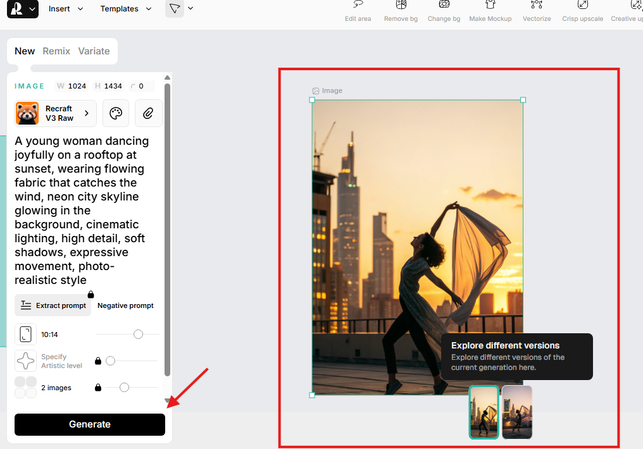Click the 10:14 aspect ratio icon
643x449 pixels.
25,334
